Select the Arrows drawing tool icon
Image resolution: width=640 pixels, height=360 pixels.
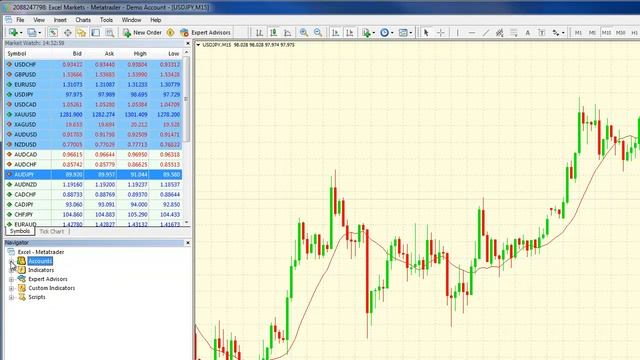[556, 32]
